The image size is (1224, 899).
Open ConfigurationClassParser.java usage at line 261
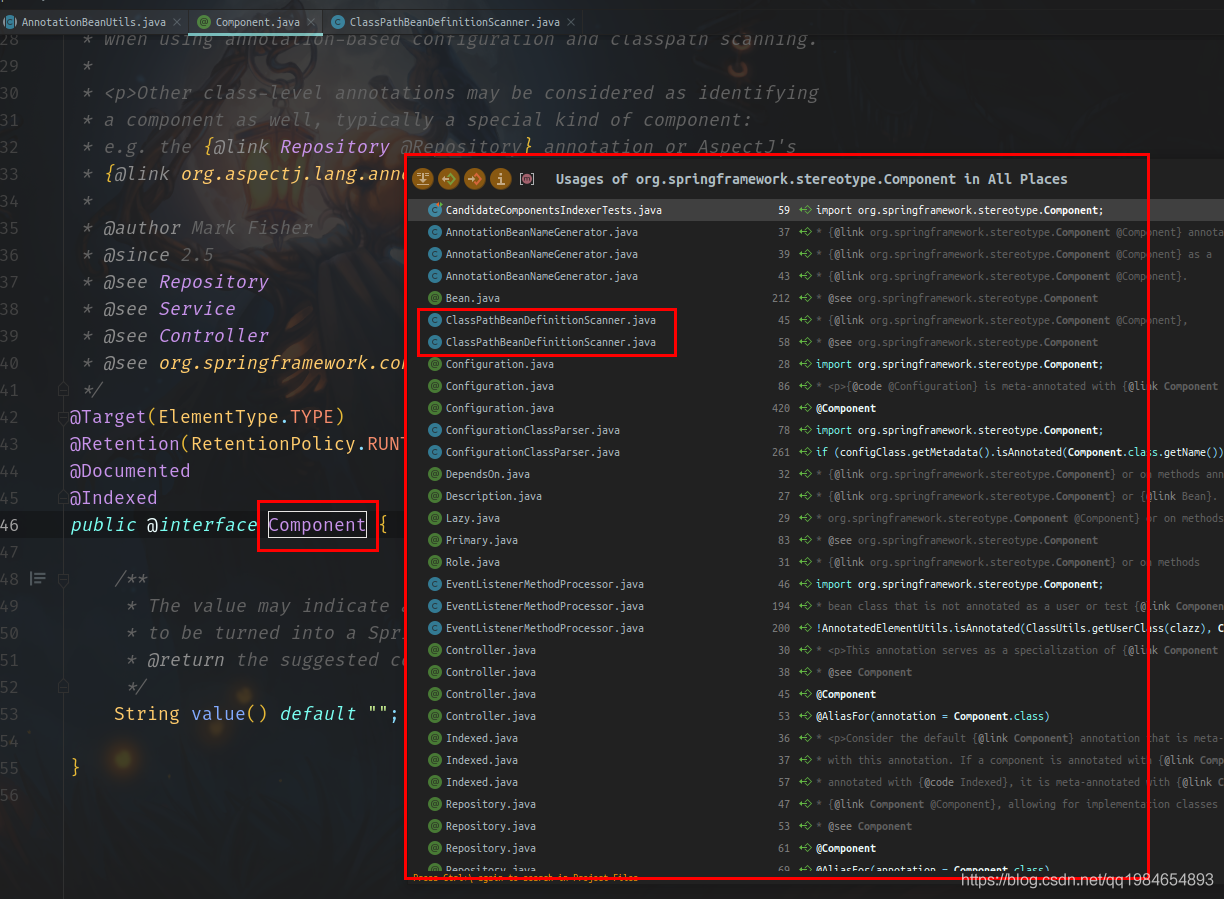pos(532,453)
